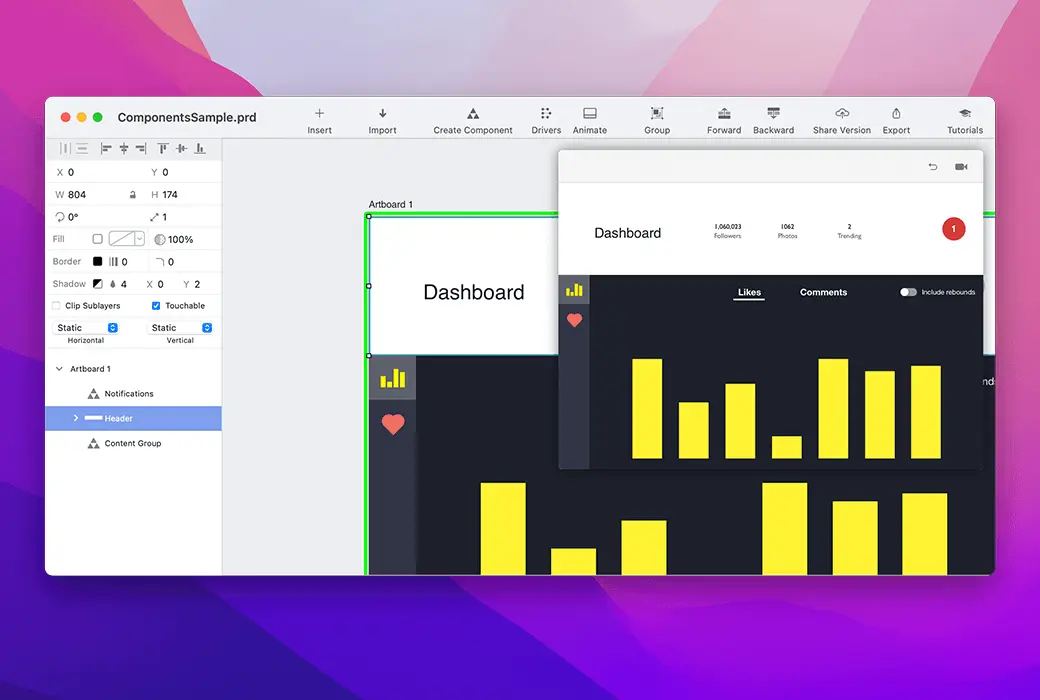Click the shadow Y offset field
Viewport: 1040px width, 700px height.
coord(197,284)
